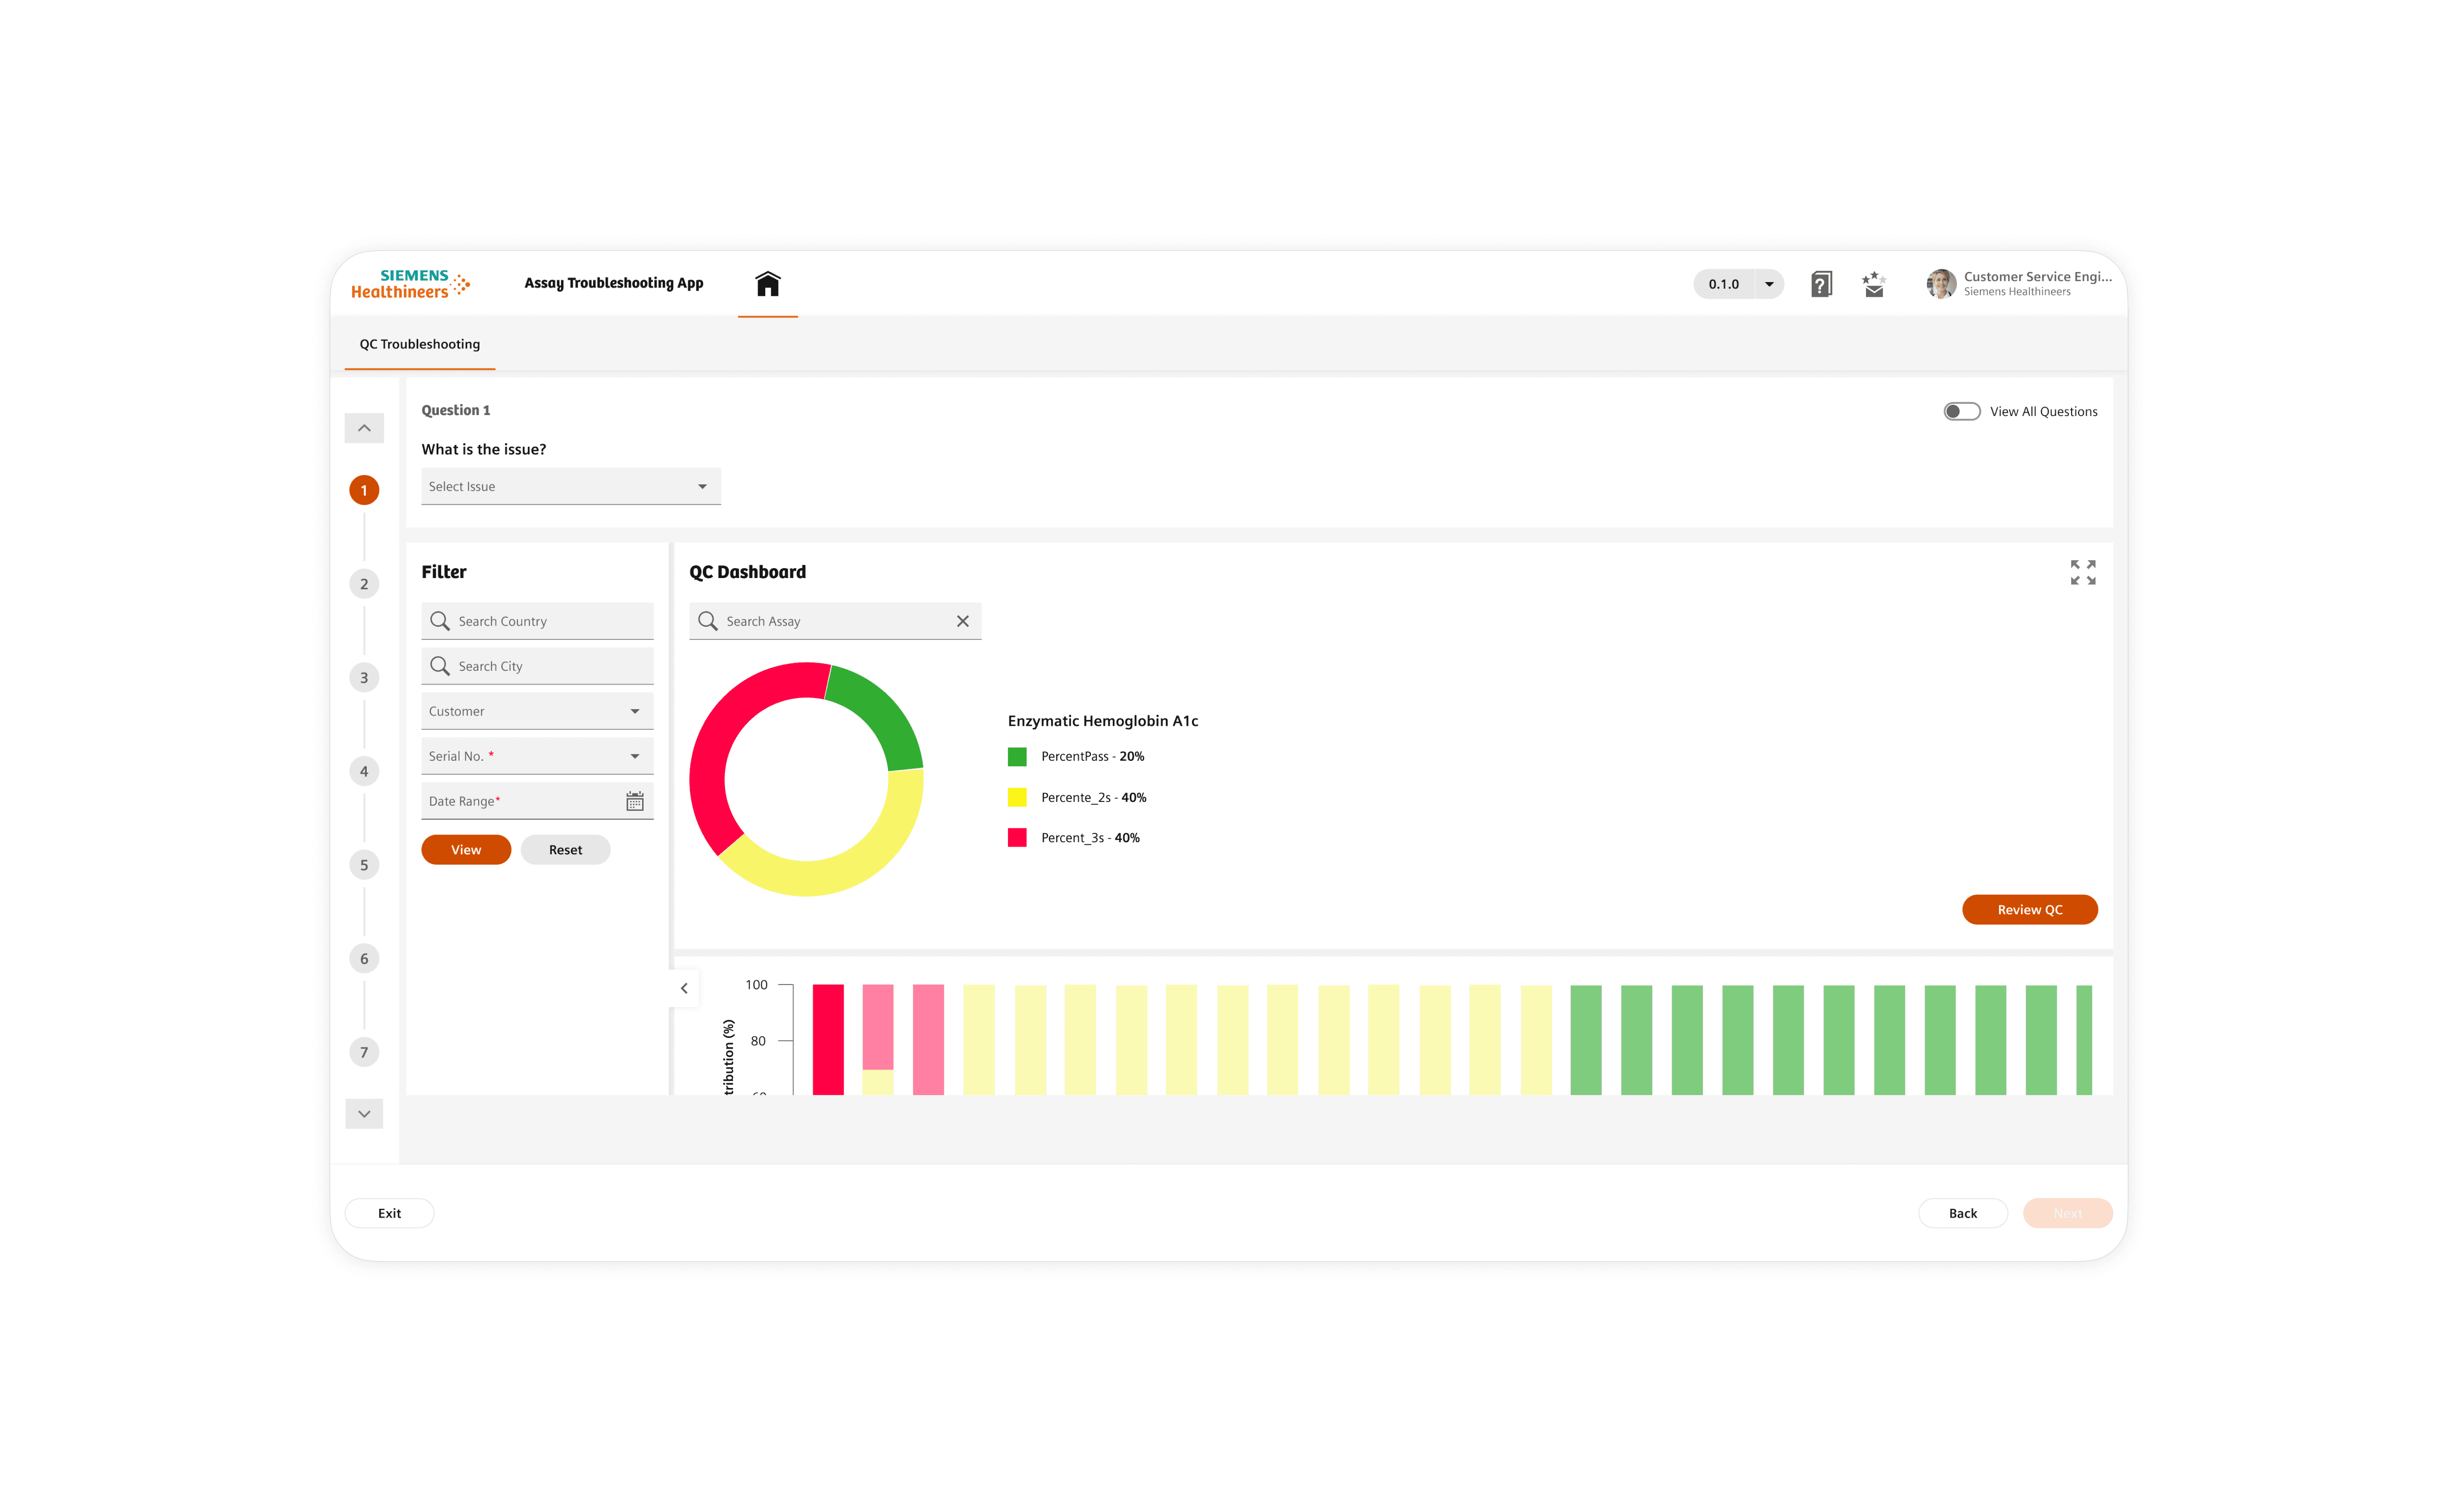2458x1512 pixels.
Task: Click the green donut chart segment
Action: pos(883,714)
